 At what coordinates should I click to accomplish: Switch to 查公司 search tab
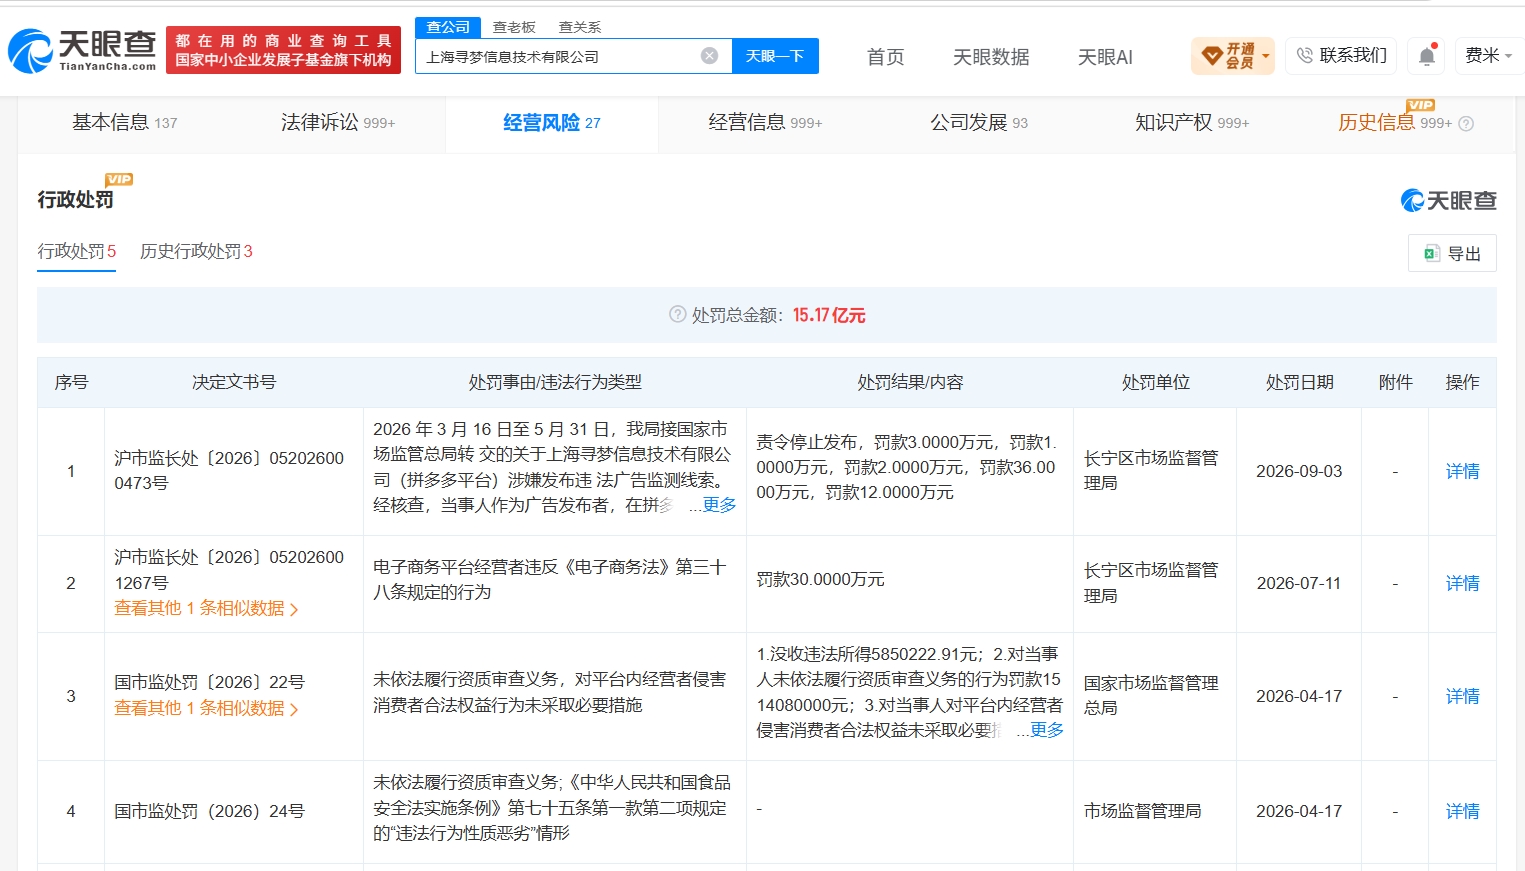click(448, 27)
